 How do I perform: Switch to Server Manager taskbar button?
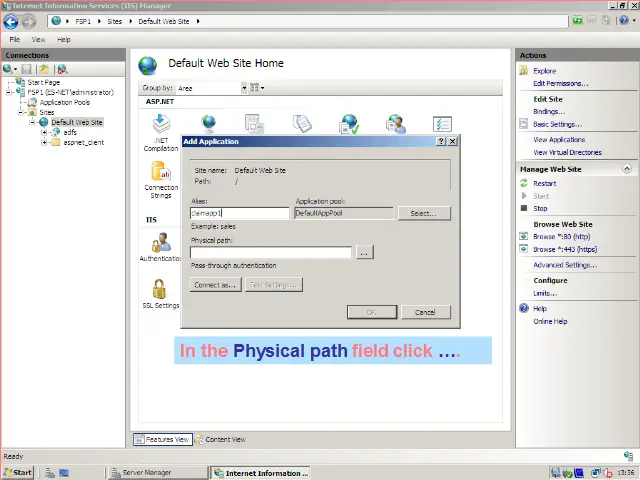click(158, 473)
